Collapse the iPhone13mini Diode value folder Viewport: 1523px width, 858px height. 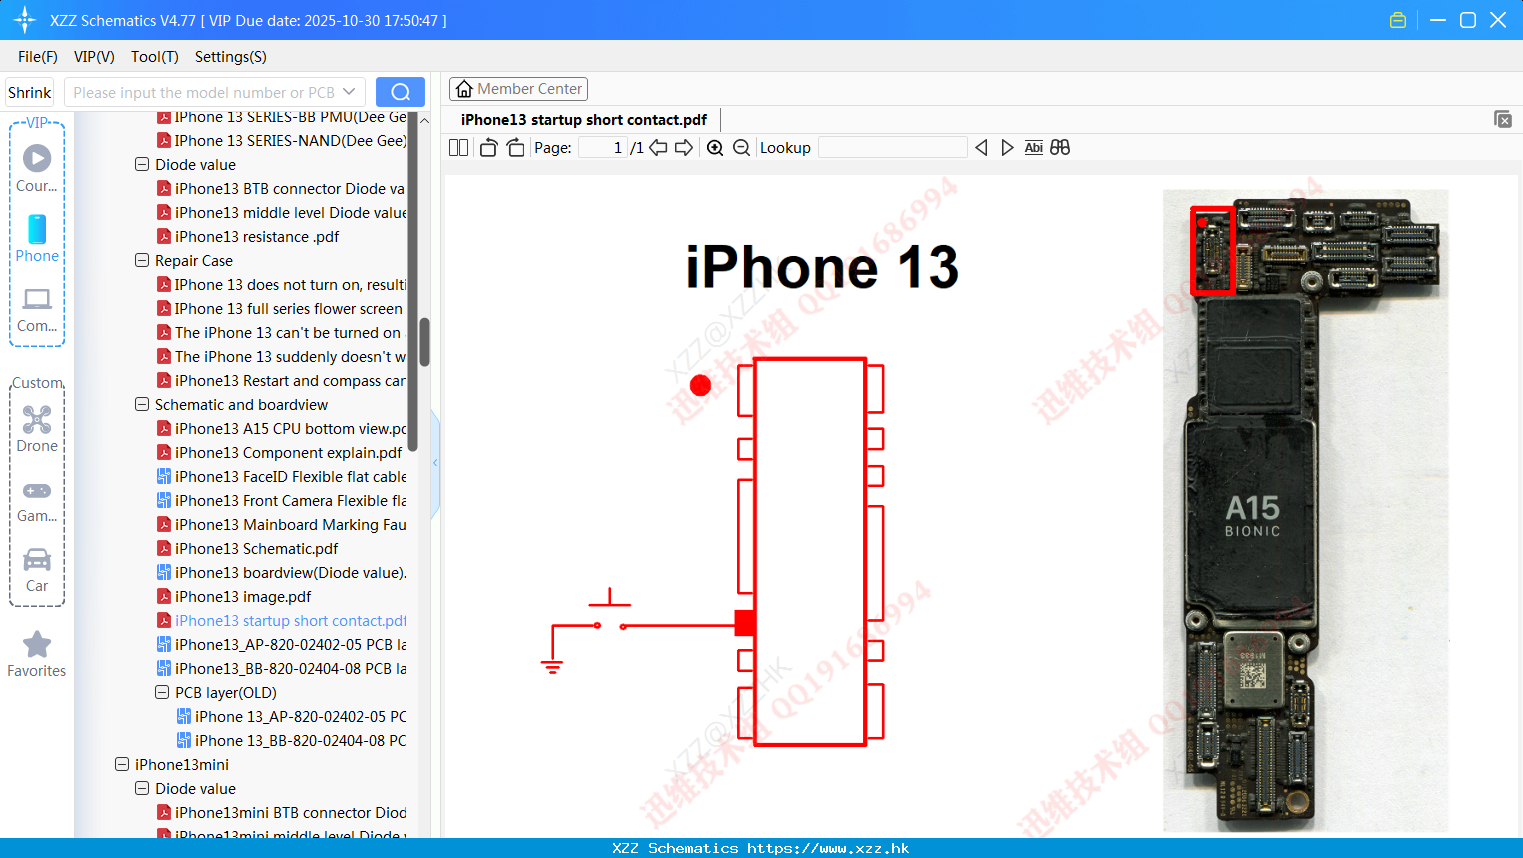142,788
